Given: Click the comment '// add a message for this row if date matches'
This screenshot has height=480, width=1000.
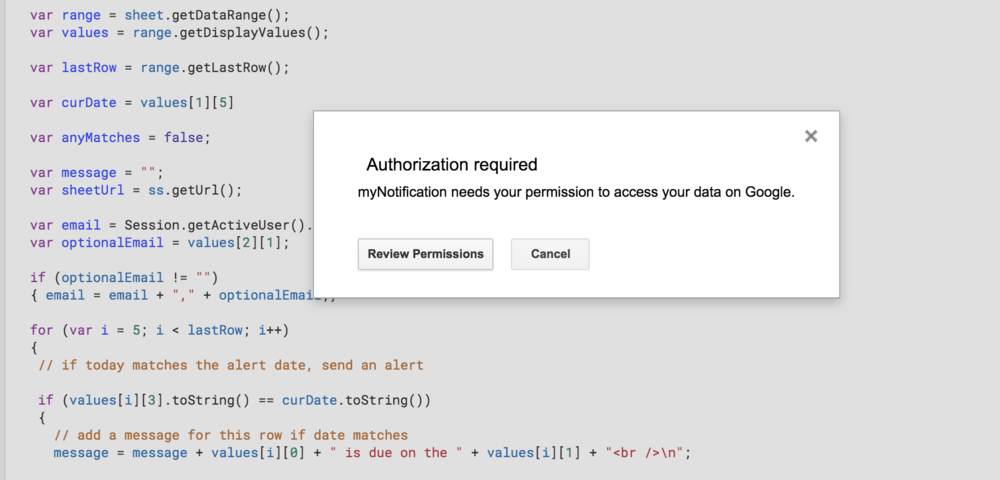Looking at the screenshot, I should tap(230, 435).
